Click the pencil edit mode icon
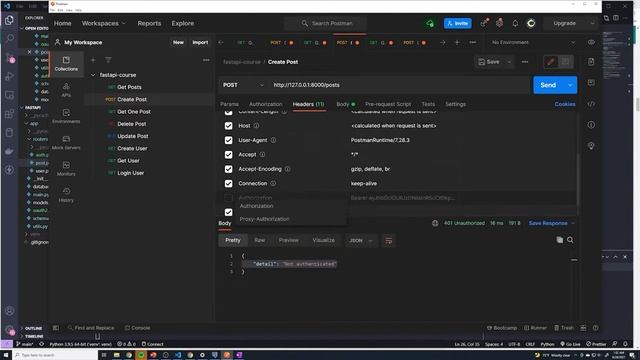 point(551,62)
